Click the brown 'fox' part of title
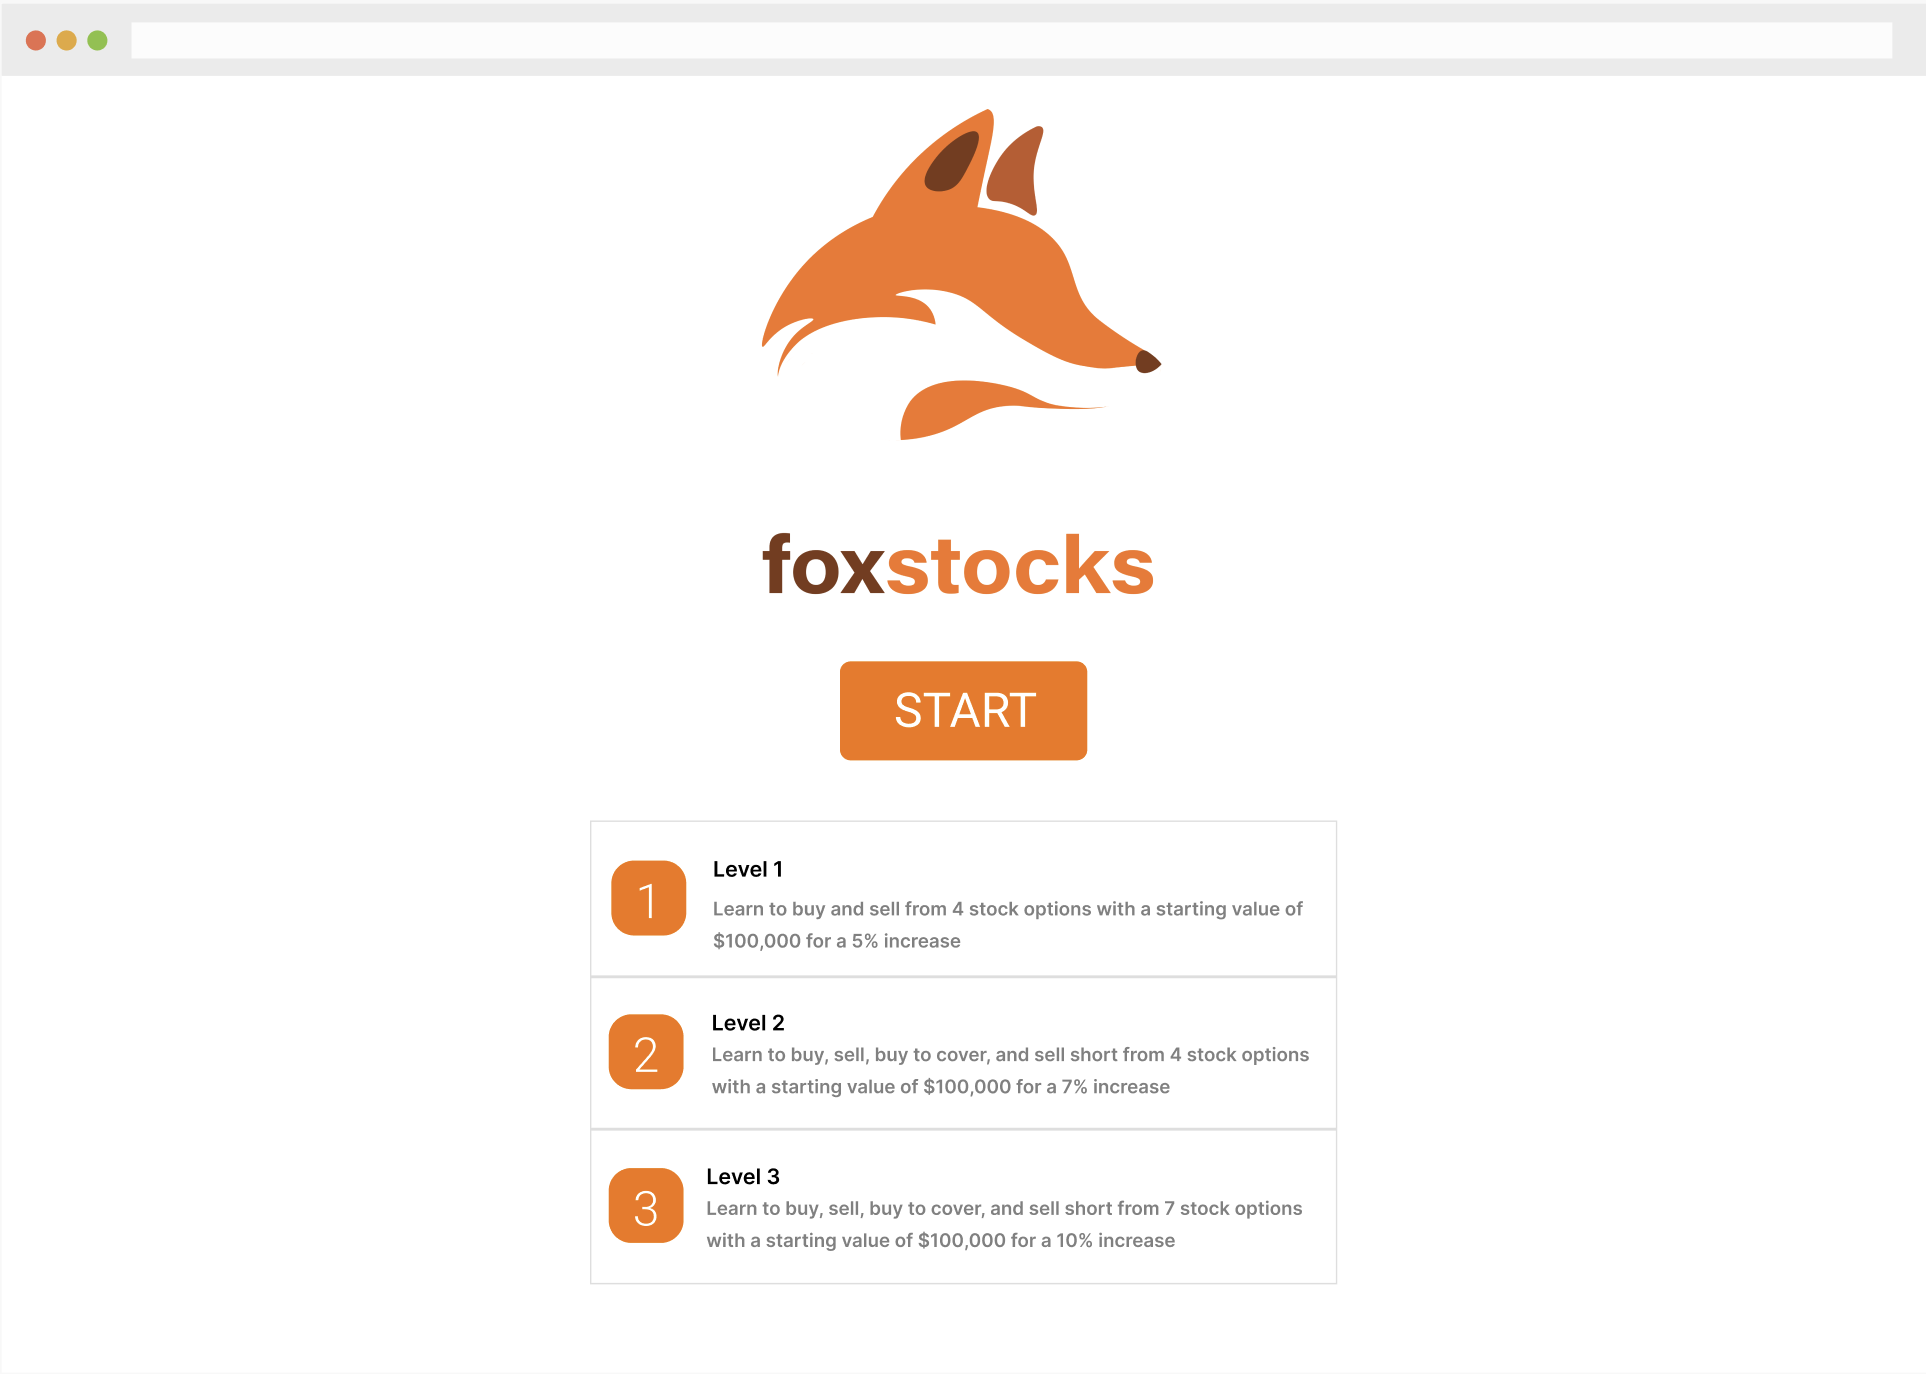 824,565
